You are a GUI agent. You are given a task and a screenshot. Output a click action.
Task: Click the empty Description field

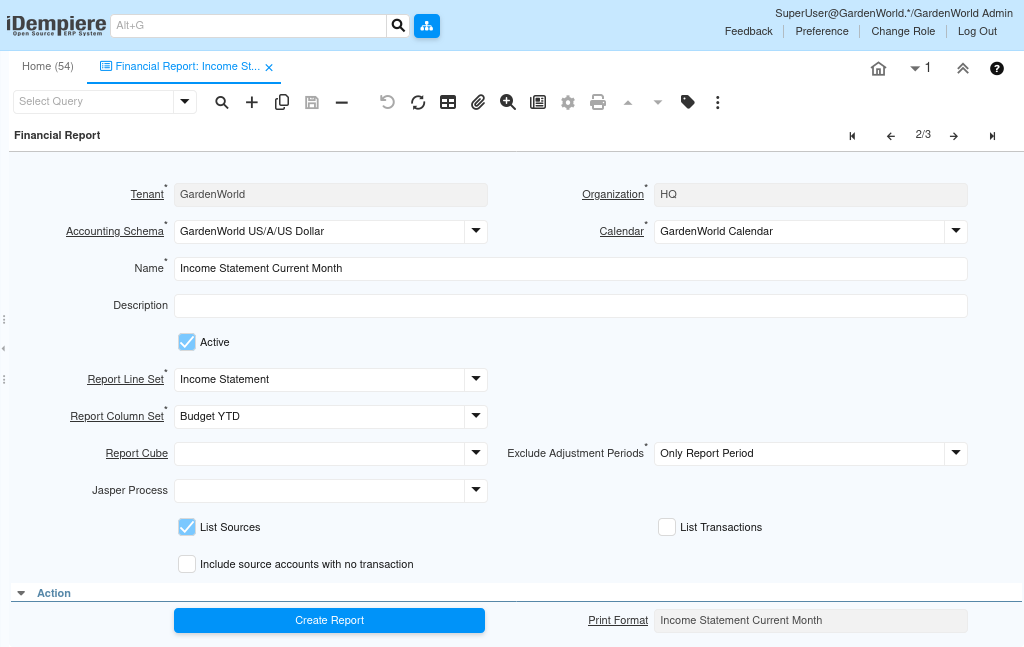(570, 306)
